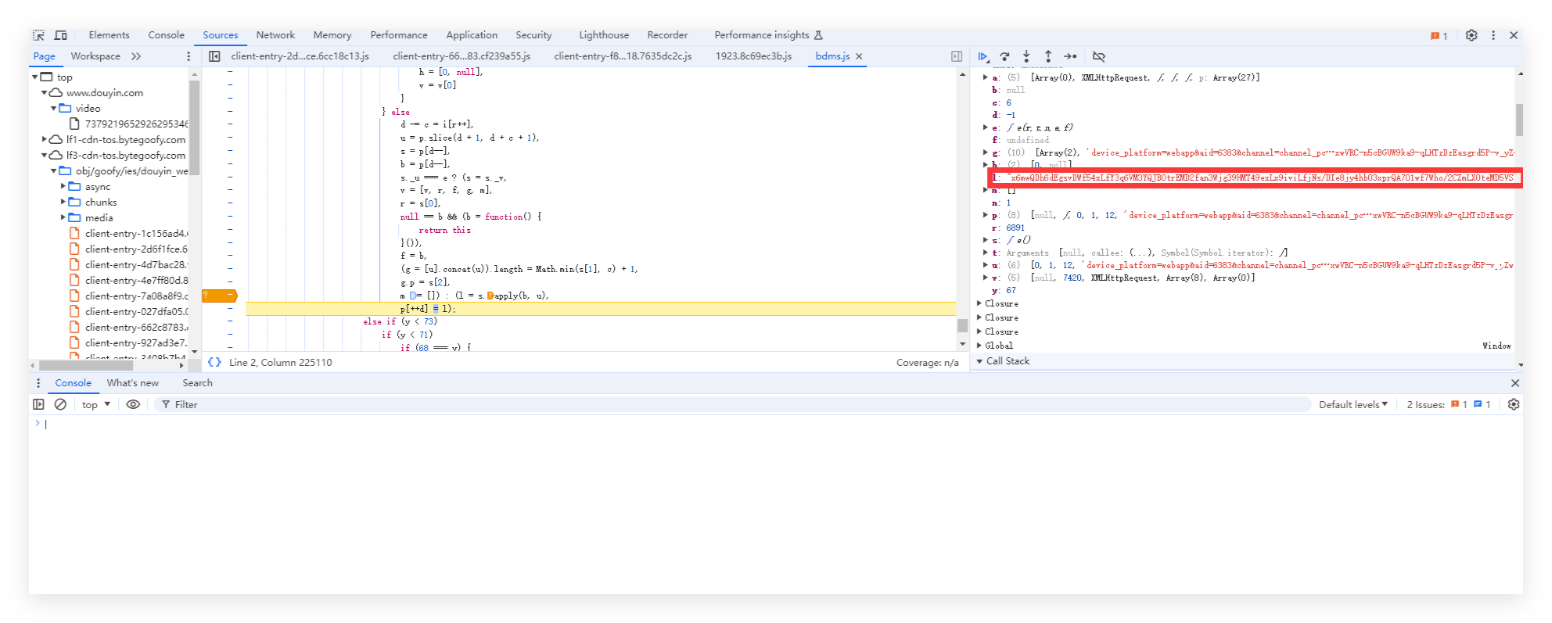
Task: Toggle the navigator sidebar icon
Action: pyautogui.click(x=214, y=57)
